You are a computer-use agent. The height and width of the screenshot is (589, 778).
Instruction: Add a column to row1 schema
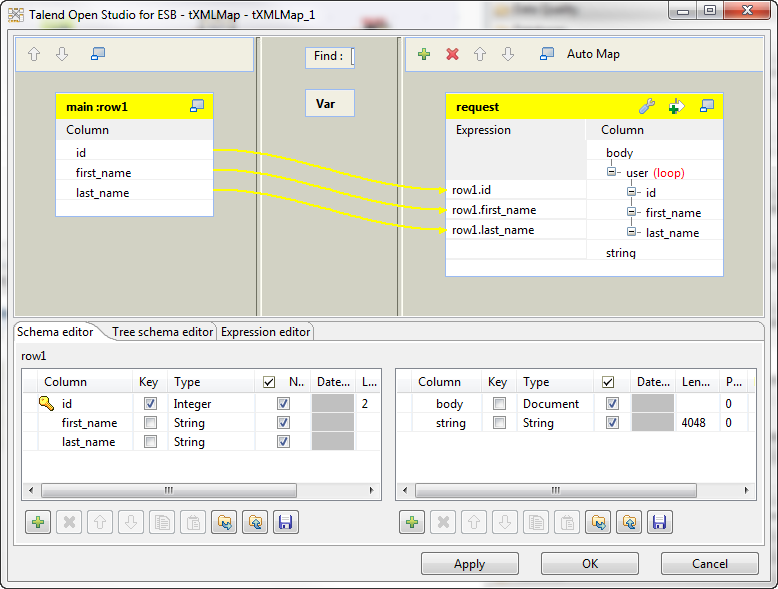tap(38, 522)
